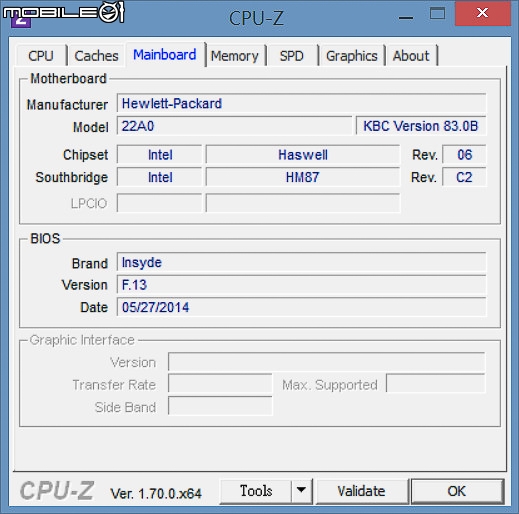
Task: Maximize the CPU-Z window
Action: [x=437, y=14]
